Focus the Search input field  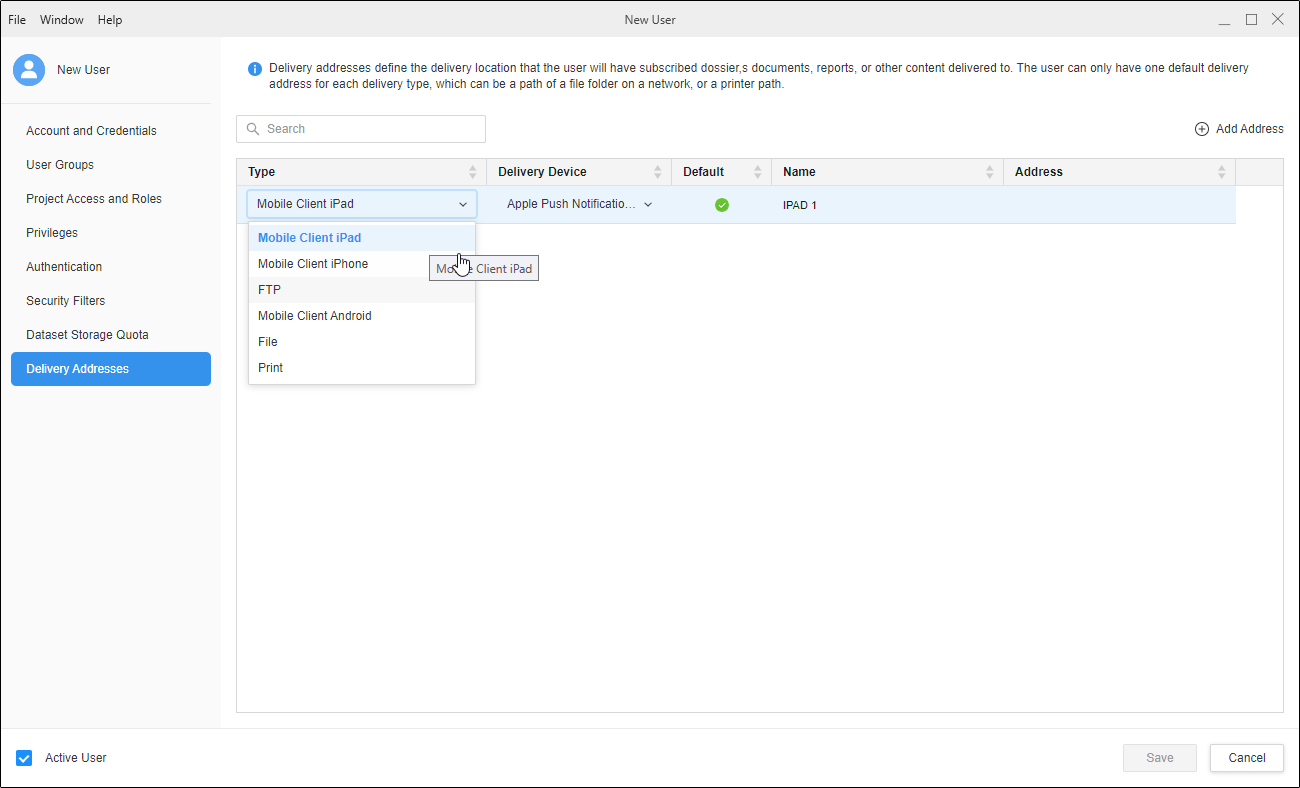(370, 129)
